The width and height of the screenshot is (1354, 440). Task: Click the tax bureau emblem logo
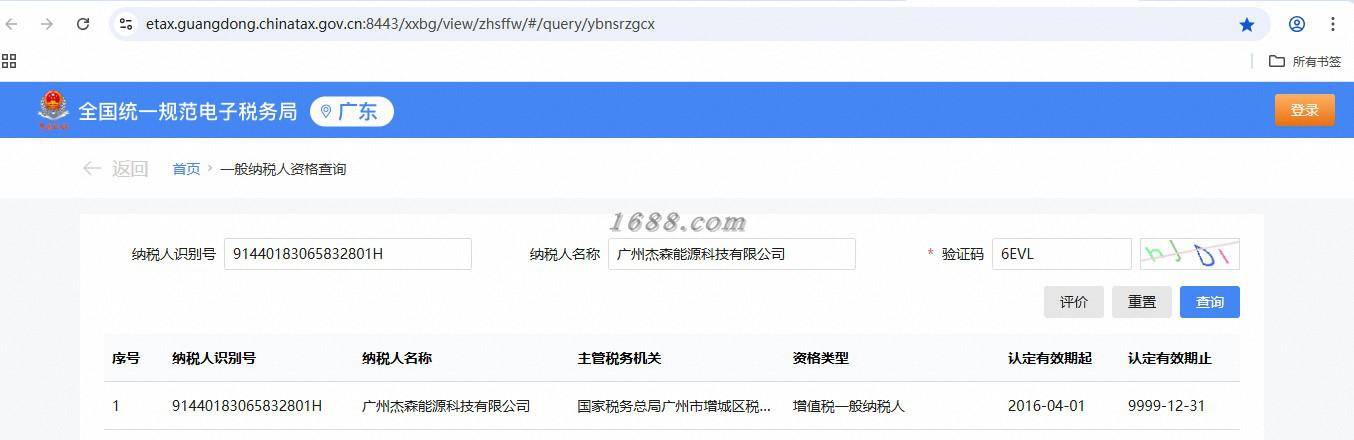pyautogui.click(x=54, y=110)
